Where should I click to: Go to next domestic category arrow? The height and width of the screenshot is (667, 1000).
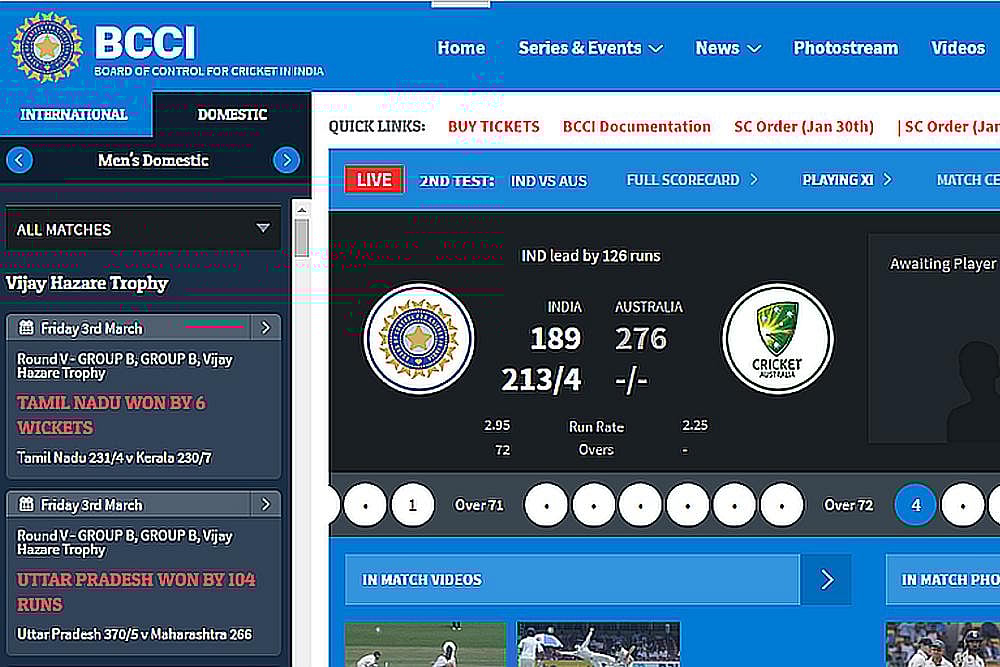click(286, 160)
